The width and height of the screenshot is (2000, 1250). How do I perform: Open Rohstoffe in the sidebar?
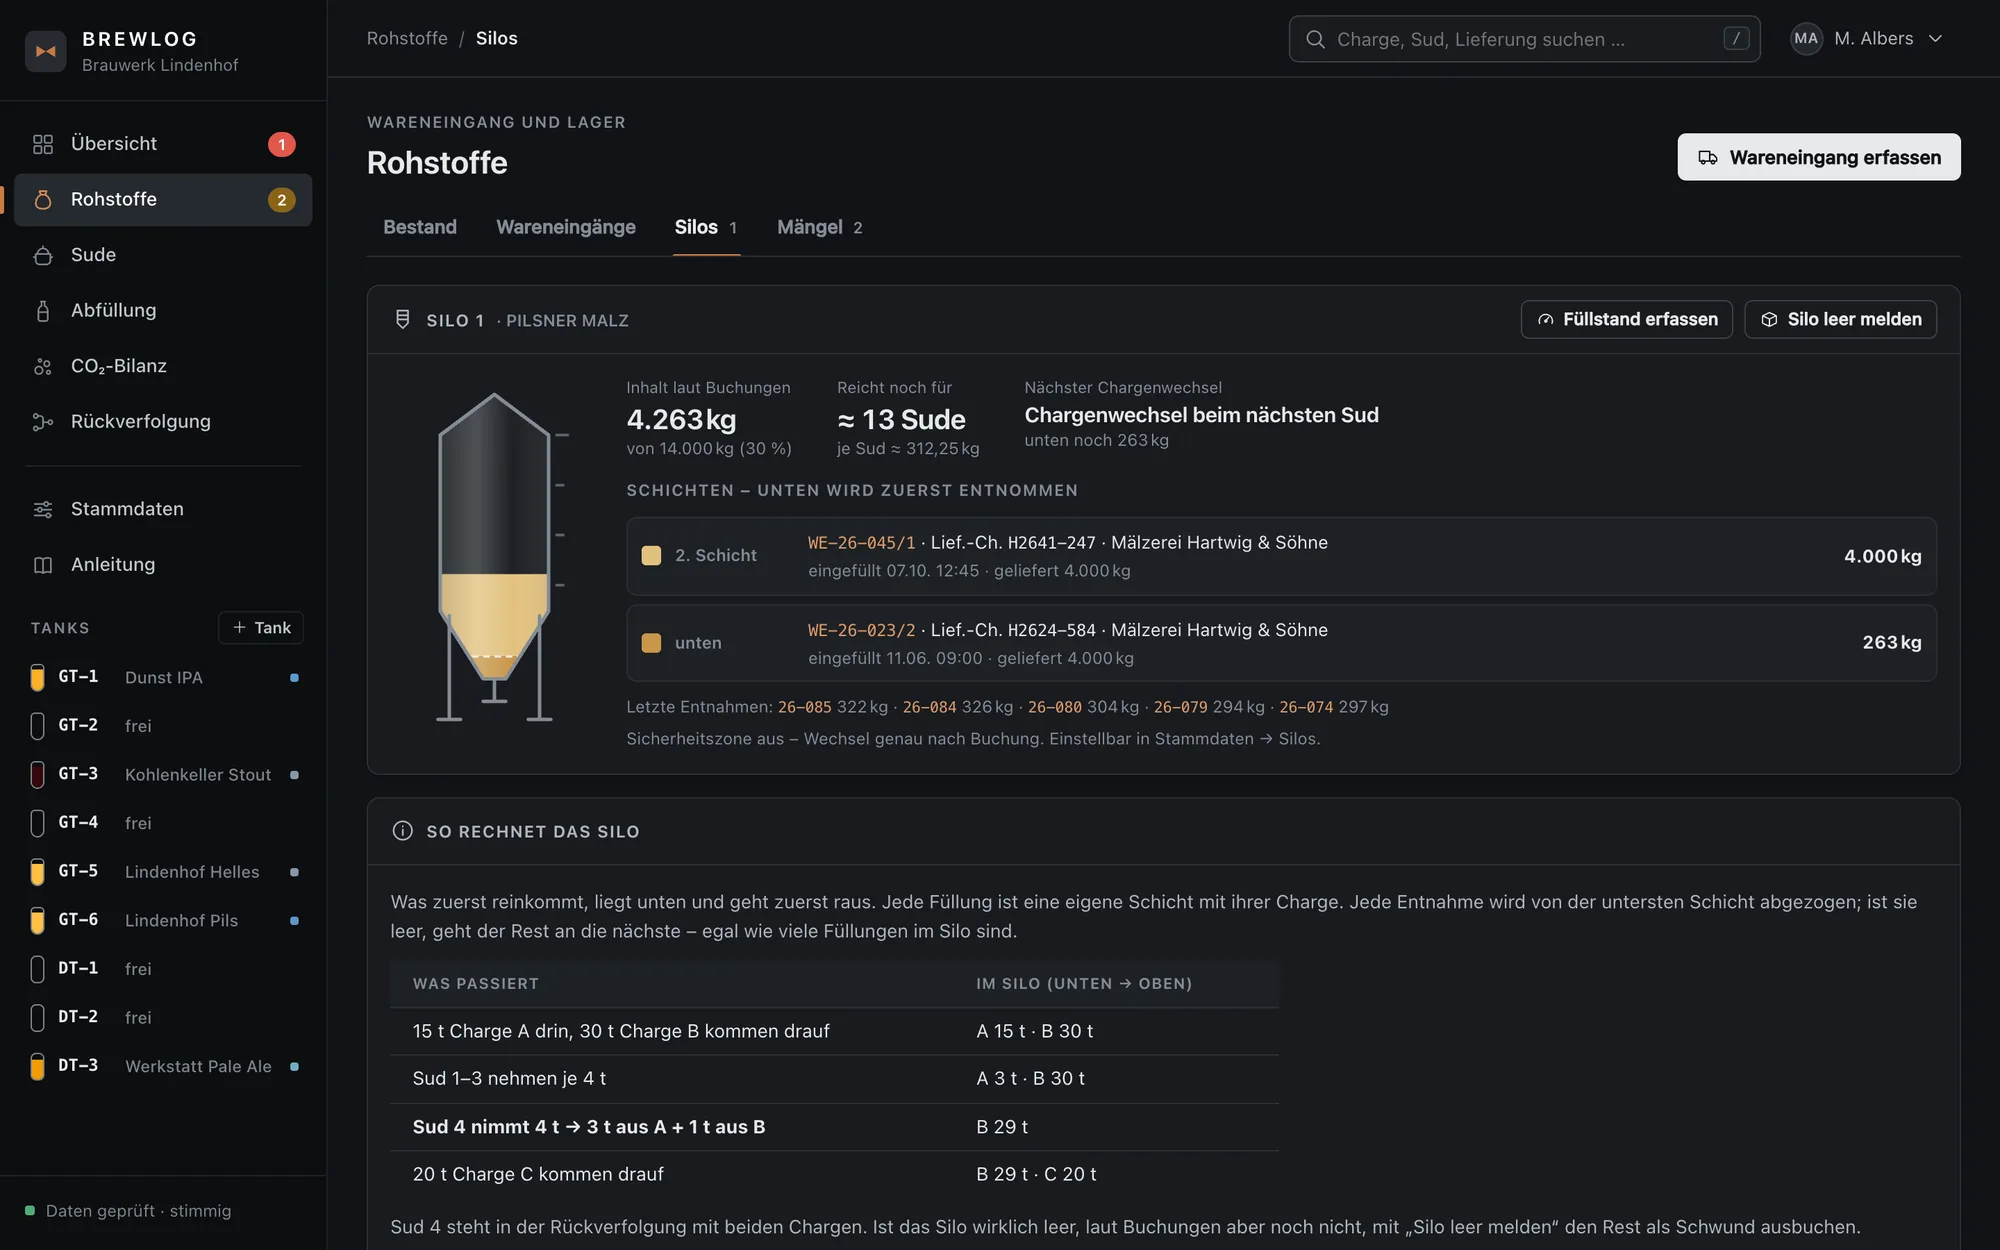pyautogui.click(x=163, y=200)
